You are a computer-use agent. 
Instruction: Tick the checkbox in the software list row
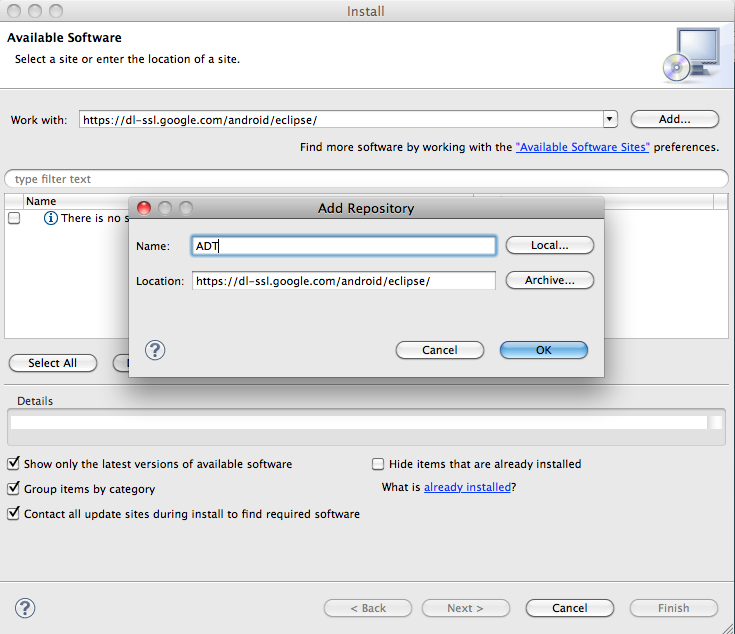click(14, 218)
